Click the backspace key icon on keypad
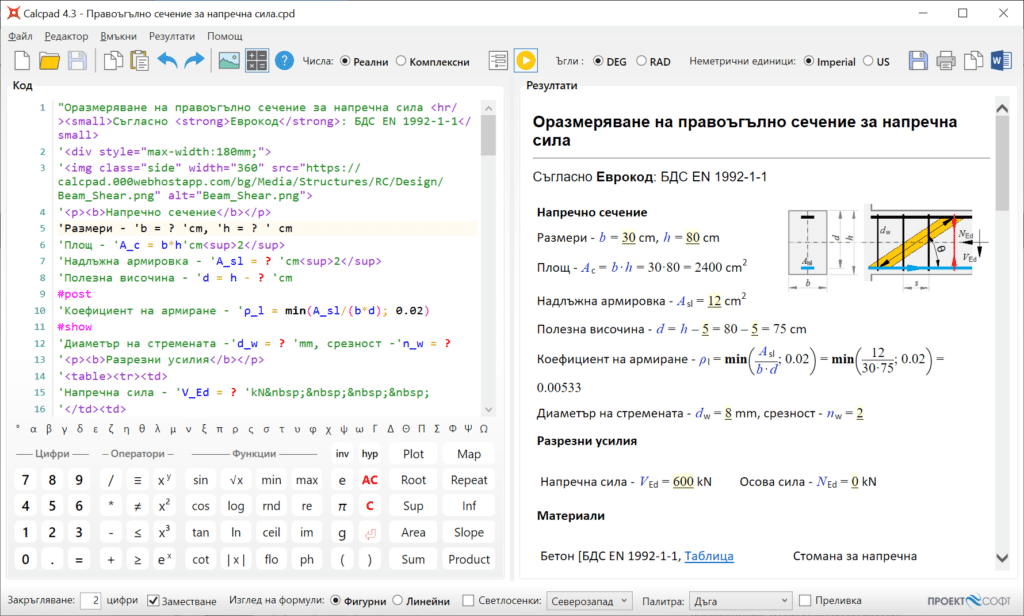The image size is (1024, 616). 370,533
